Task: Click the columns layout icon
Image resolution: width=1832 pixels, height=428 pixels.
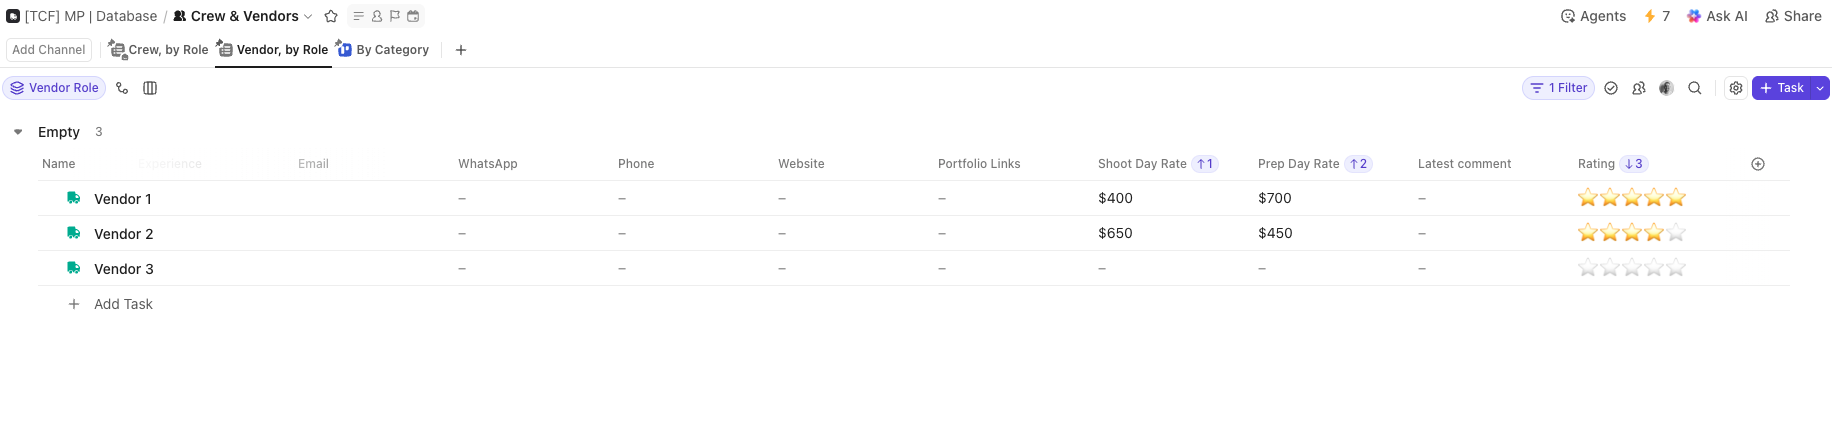Action: [x=150, y=88]
